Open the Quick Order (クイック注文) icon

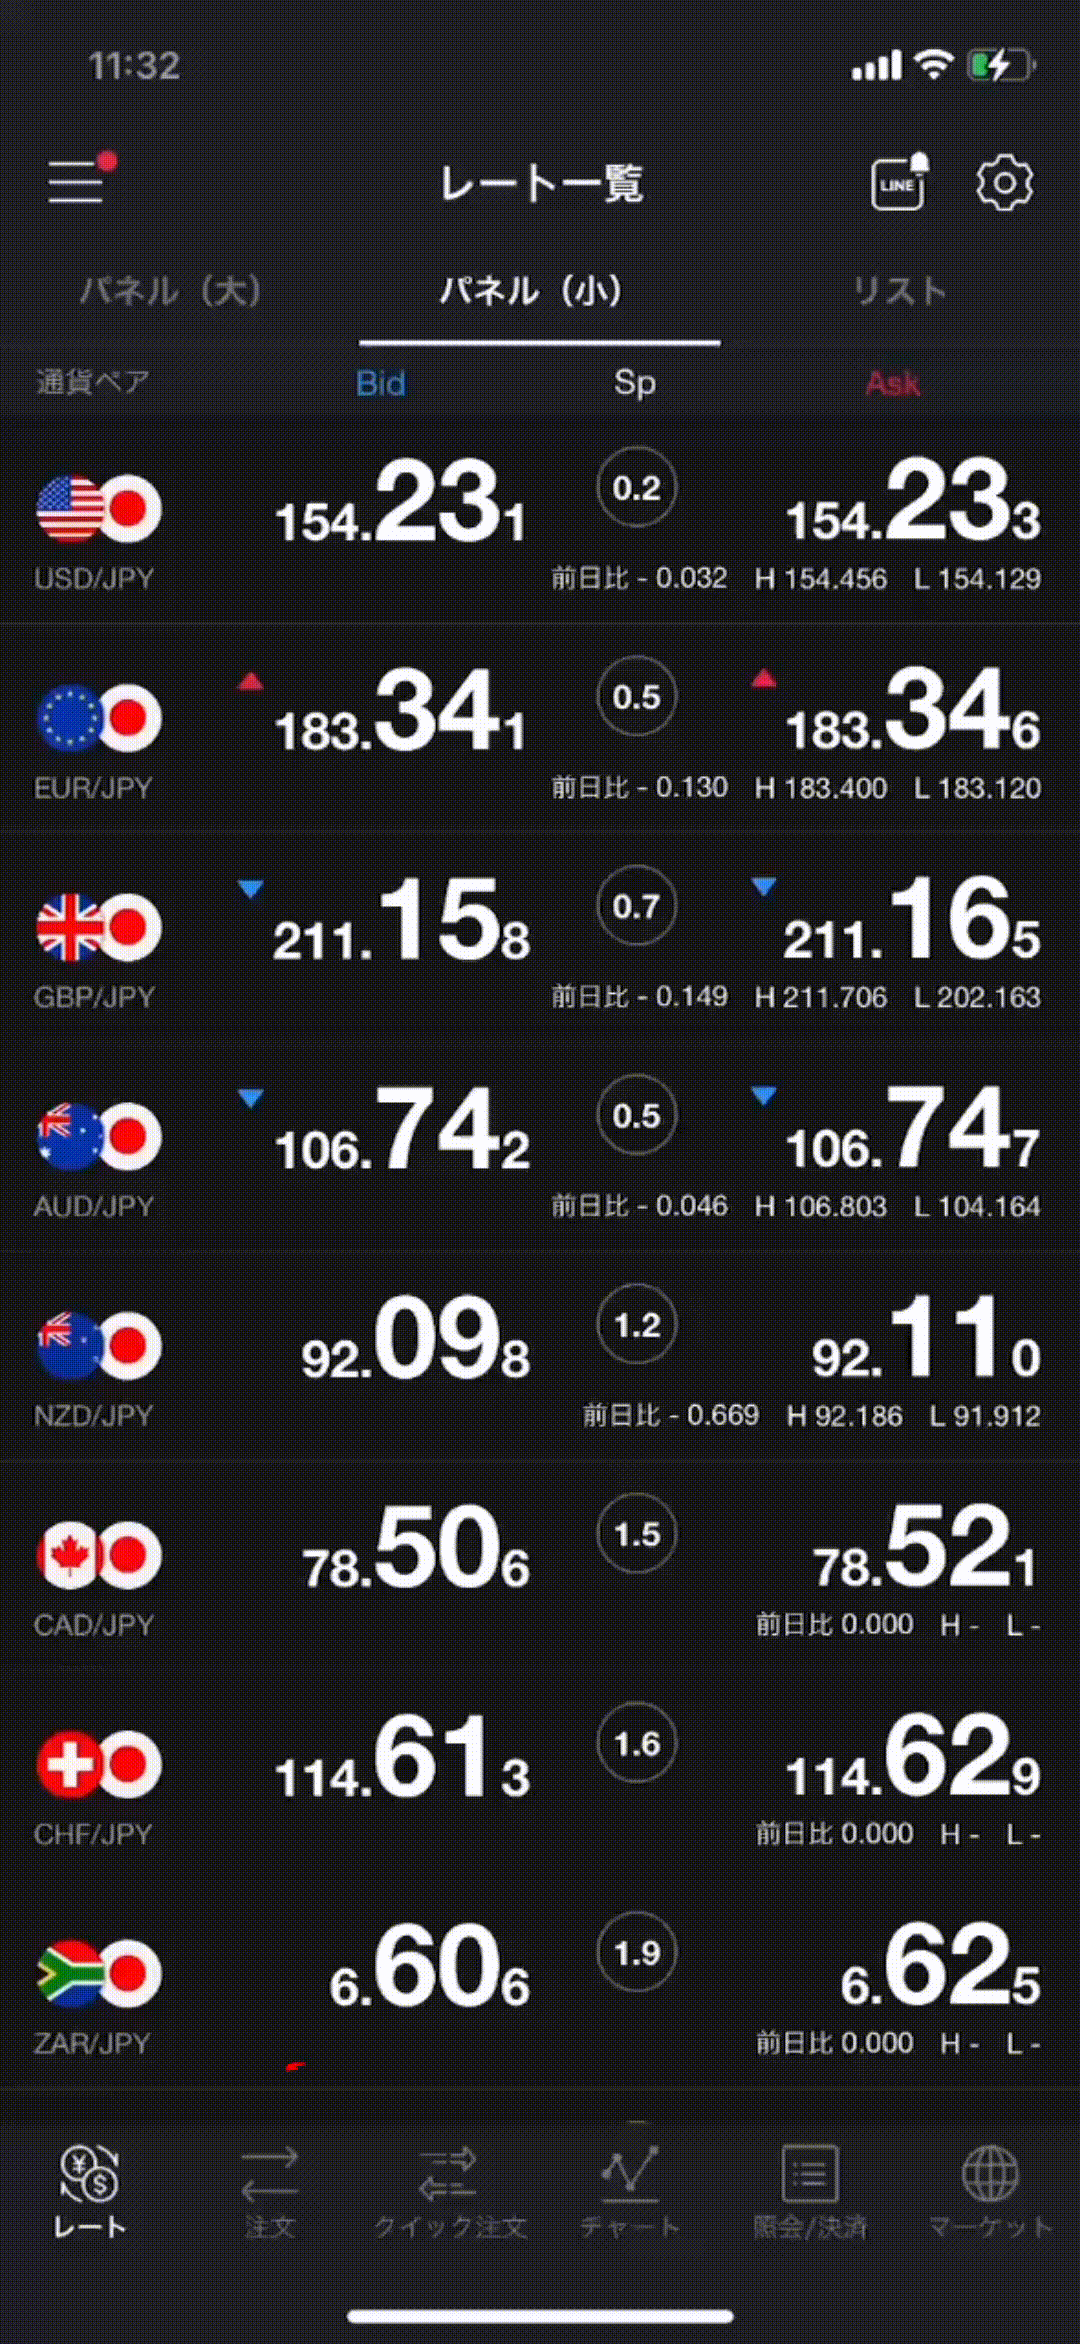(449, 2190)
